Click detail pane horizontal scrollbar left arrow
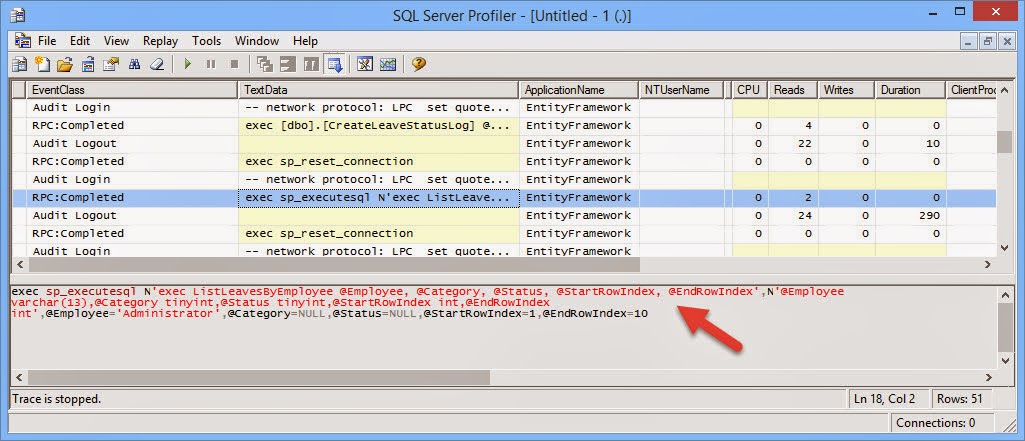 tap(19, 378)
